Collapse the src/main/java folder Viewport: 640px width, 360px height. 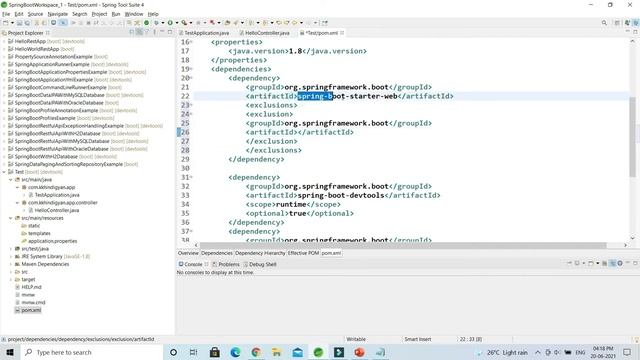[x=11, y=180]
